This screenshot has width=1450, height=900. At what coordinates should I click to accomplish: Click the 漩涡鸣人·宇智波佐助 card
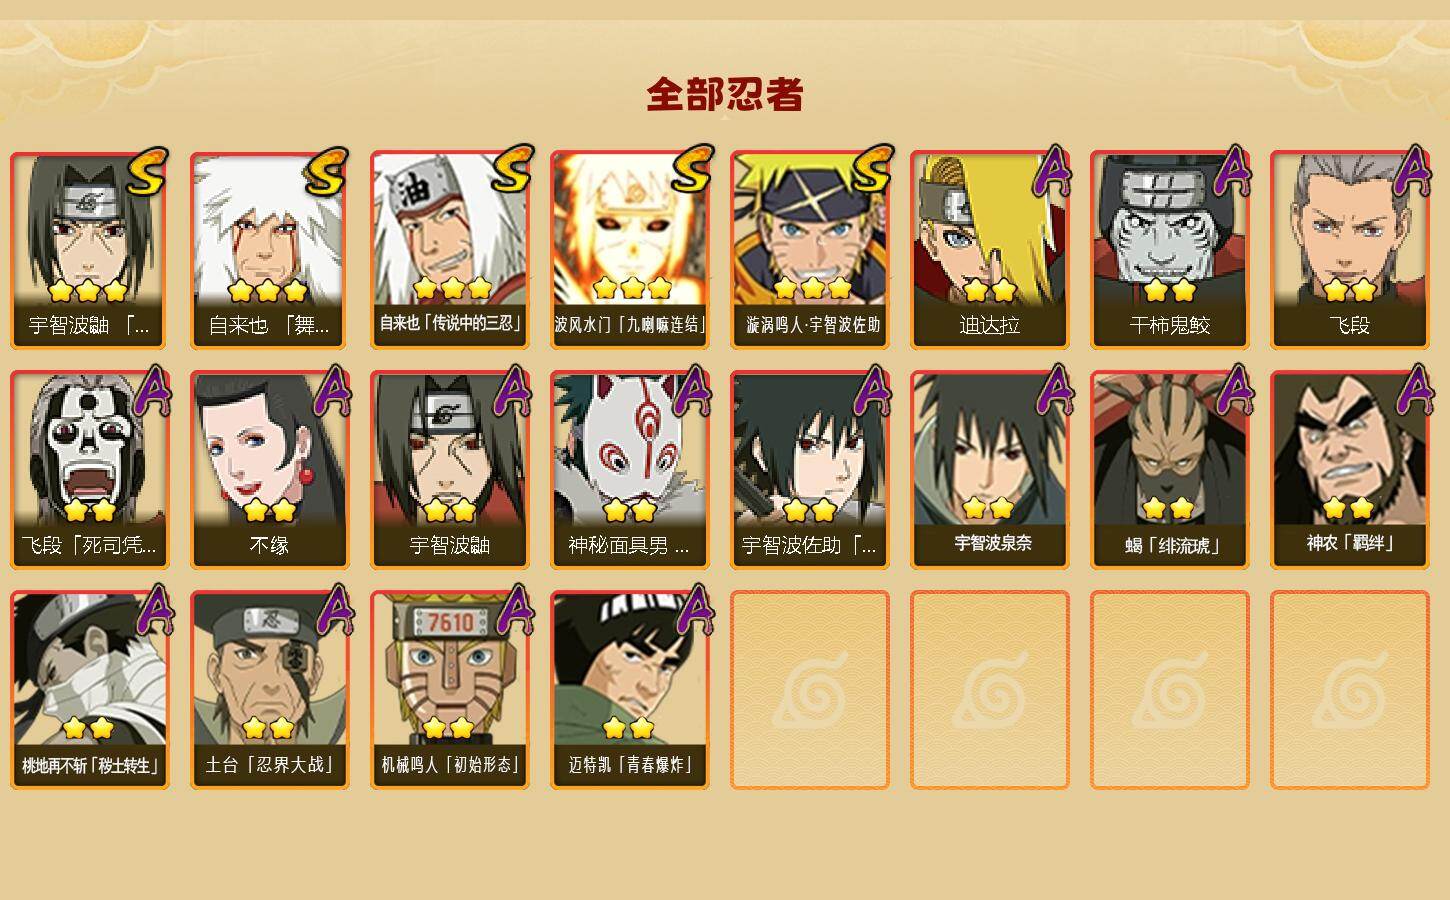tap(809, 250)
